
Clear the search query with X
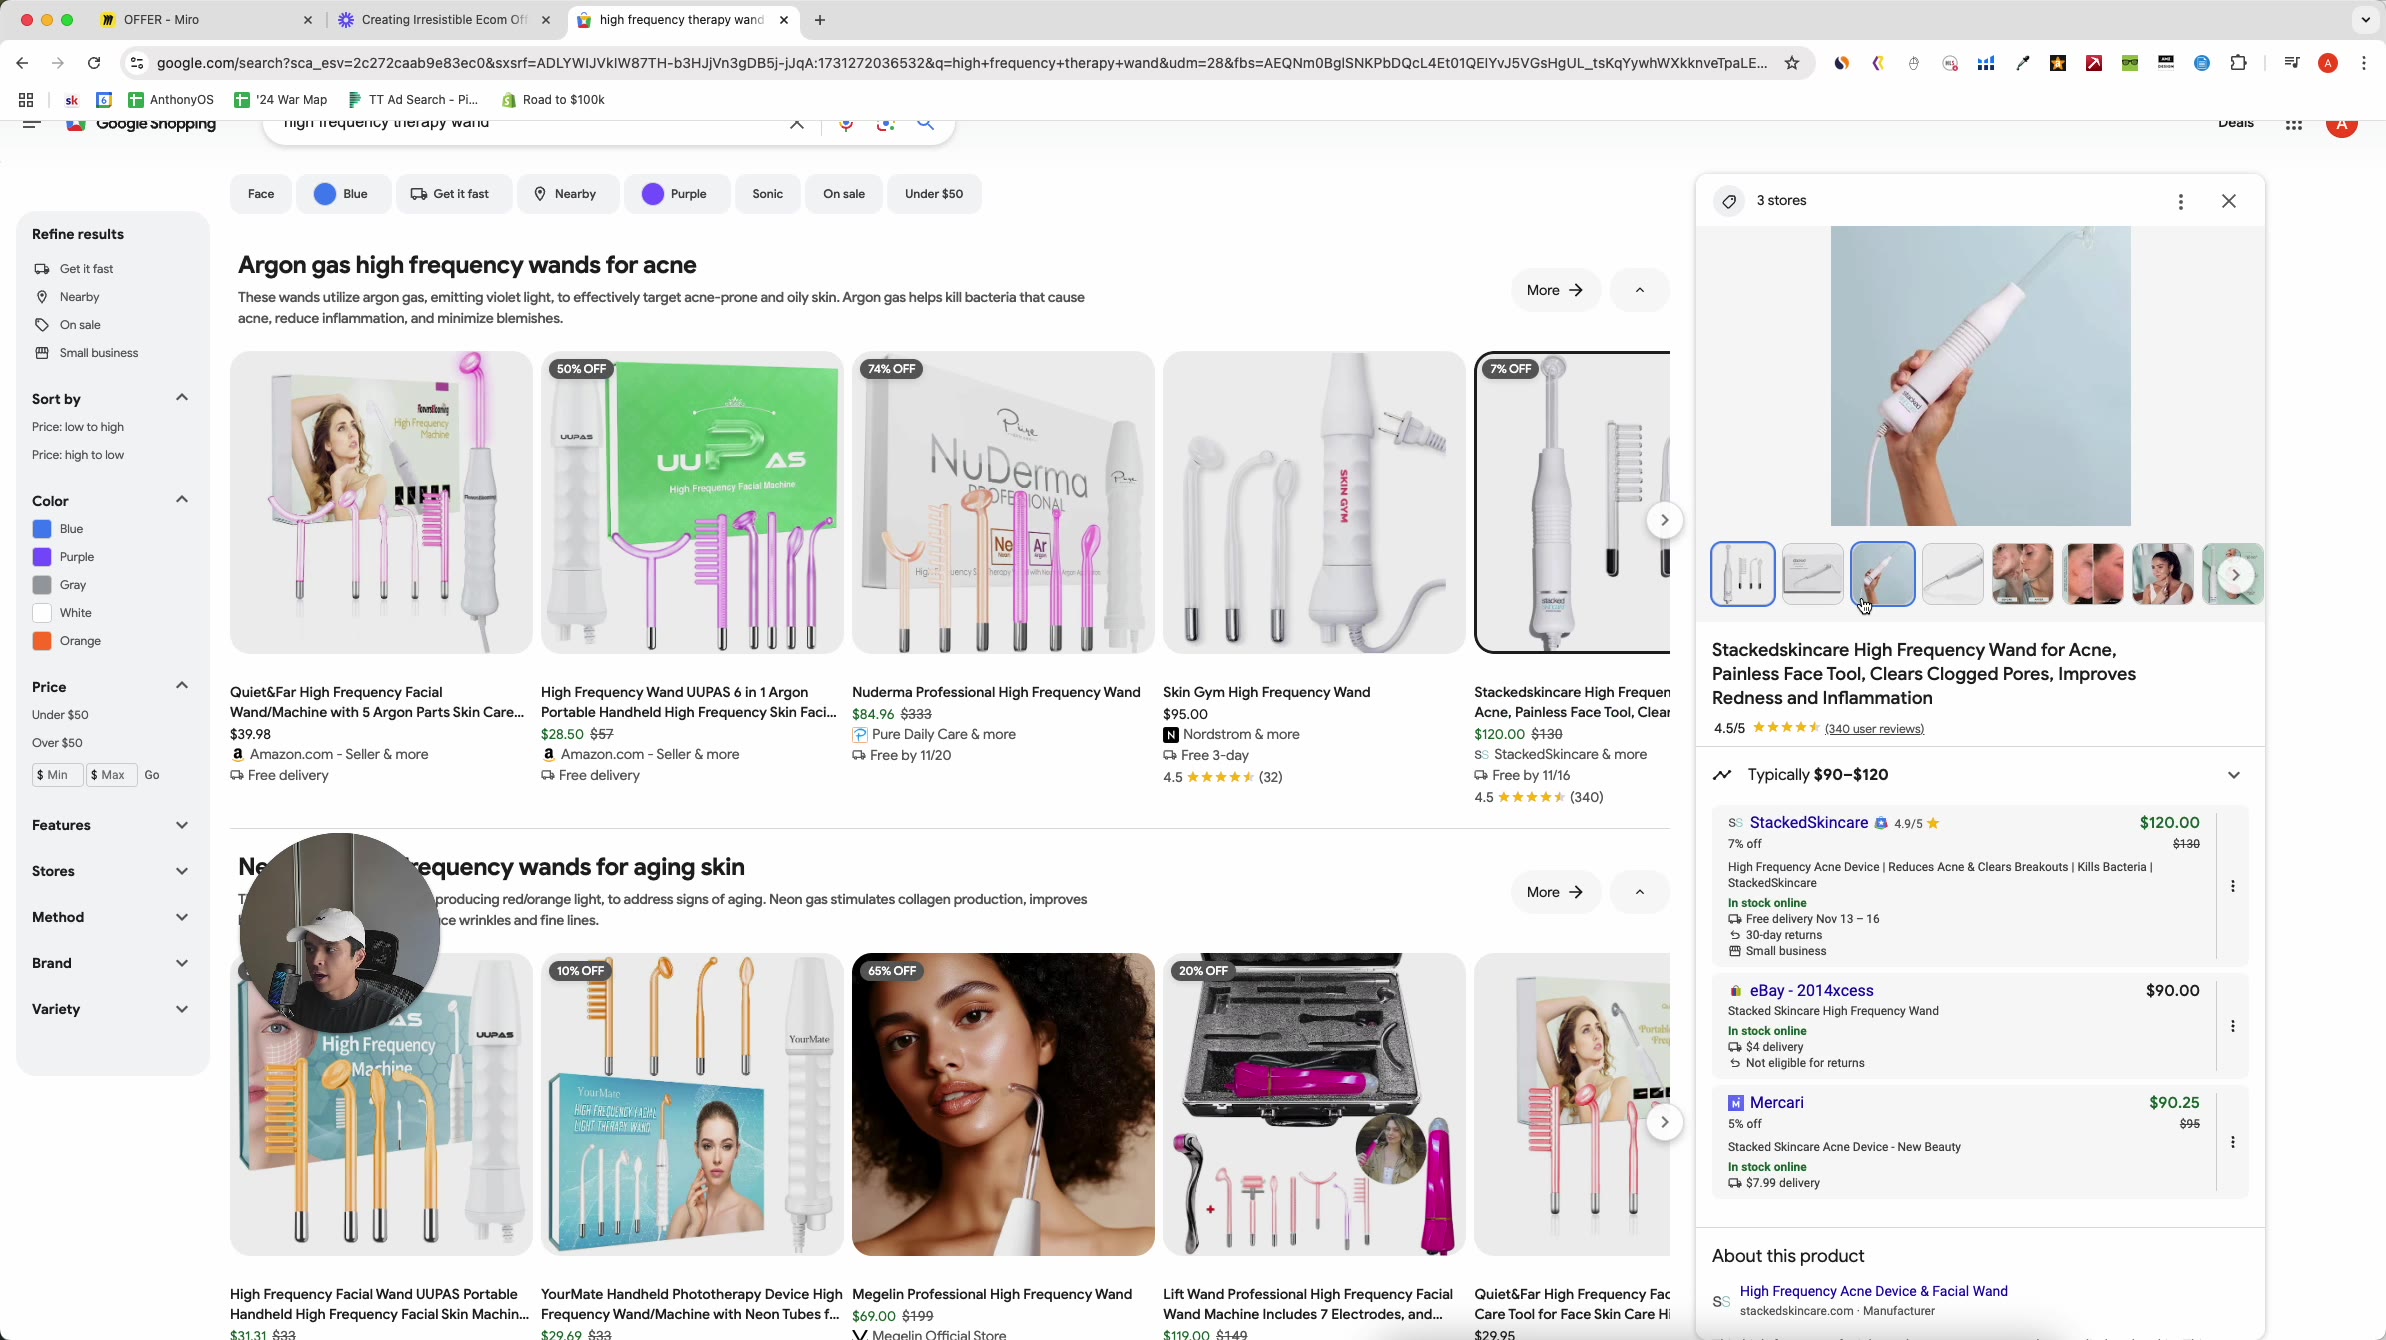point(797,125)
